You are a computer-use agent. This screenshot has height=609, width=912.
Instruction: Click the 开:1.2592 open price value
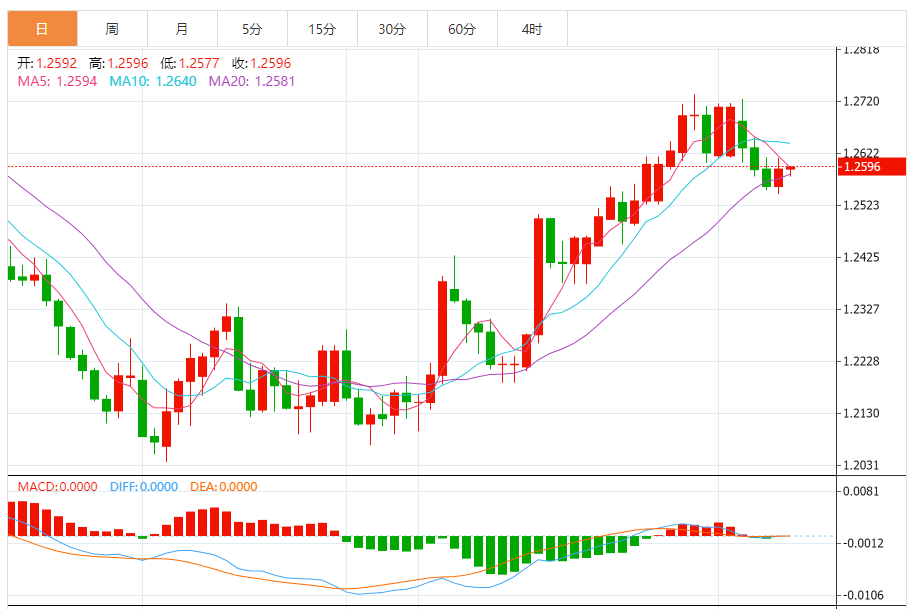(47, 63)
